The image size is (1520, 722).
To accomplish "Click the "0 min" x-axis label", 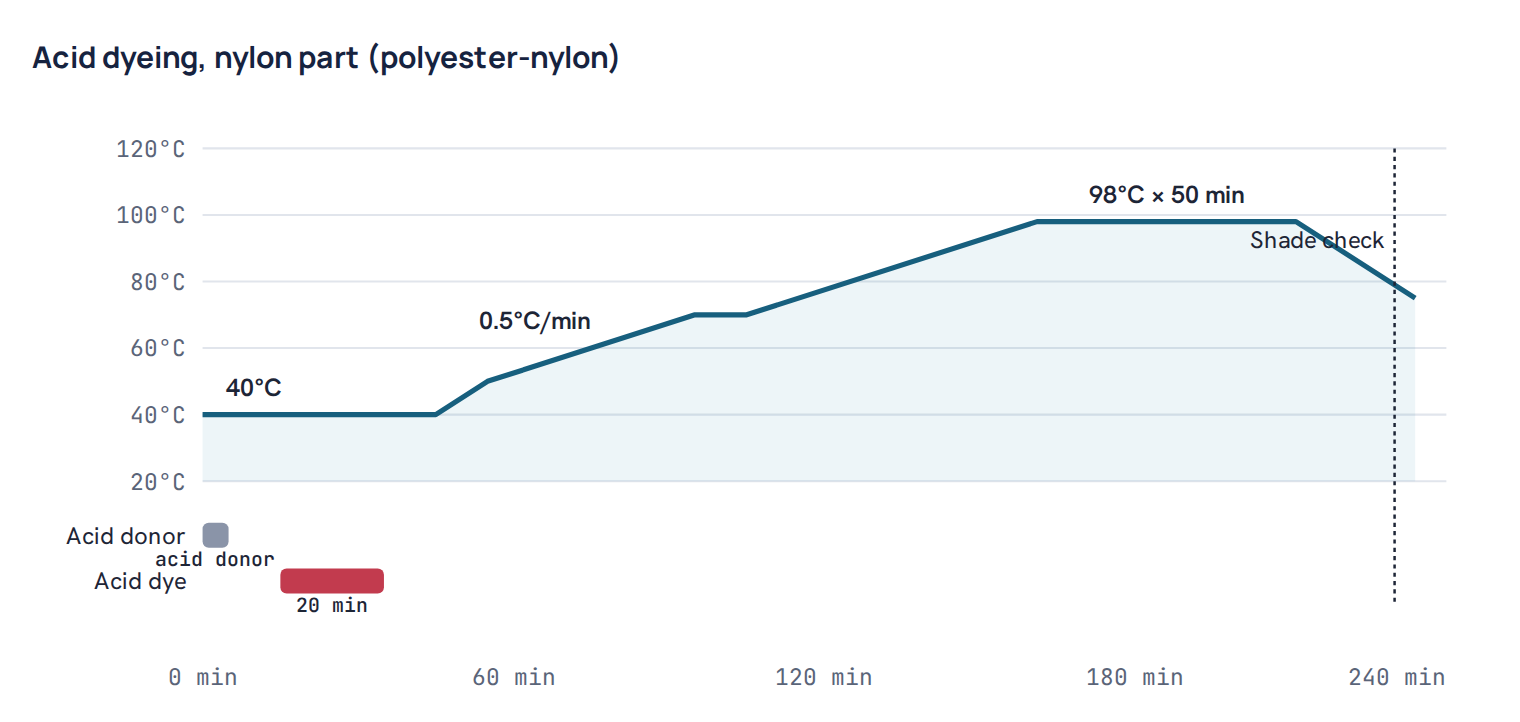I will pos(203,677).
